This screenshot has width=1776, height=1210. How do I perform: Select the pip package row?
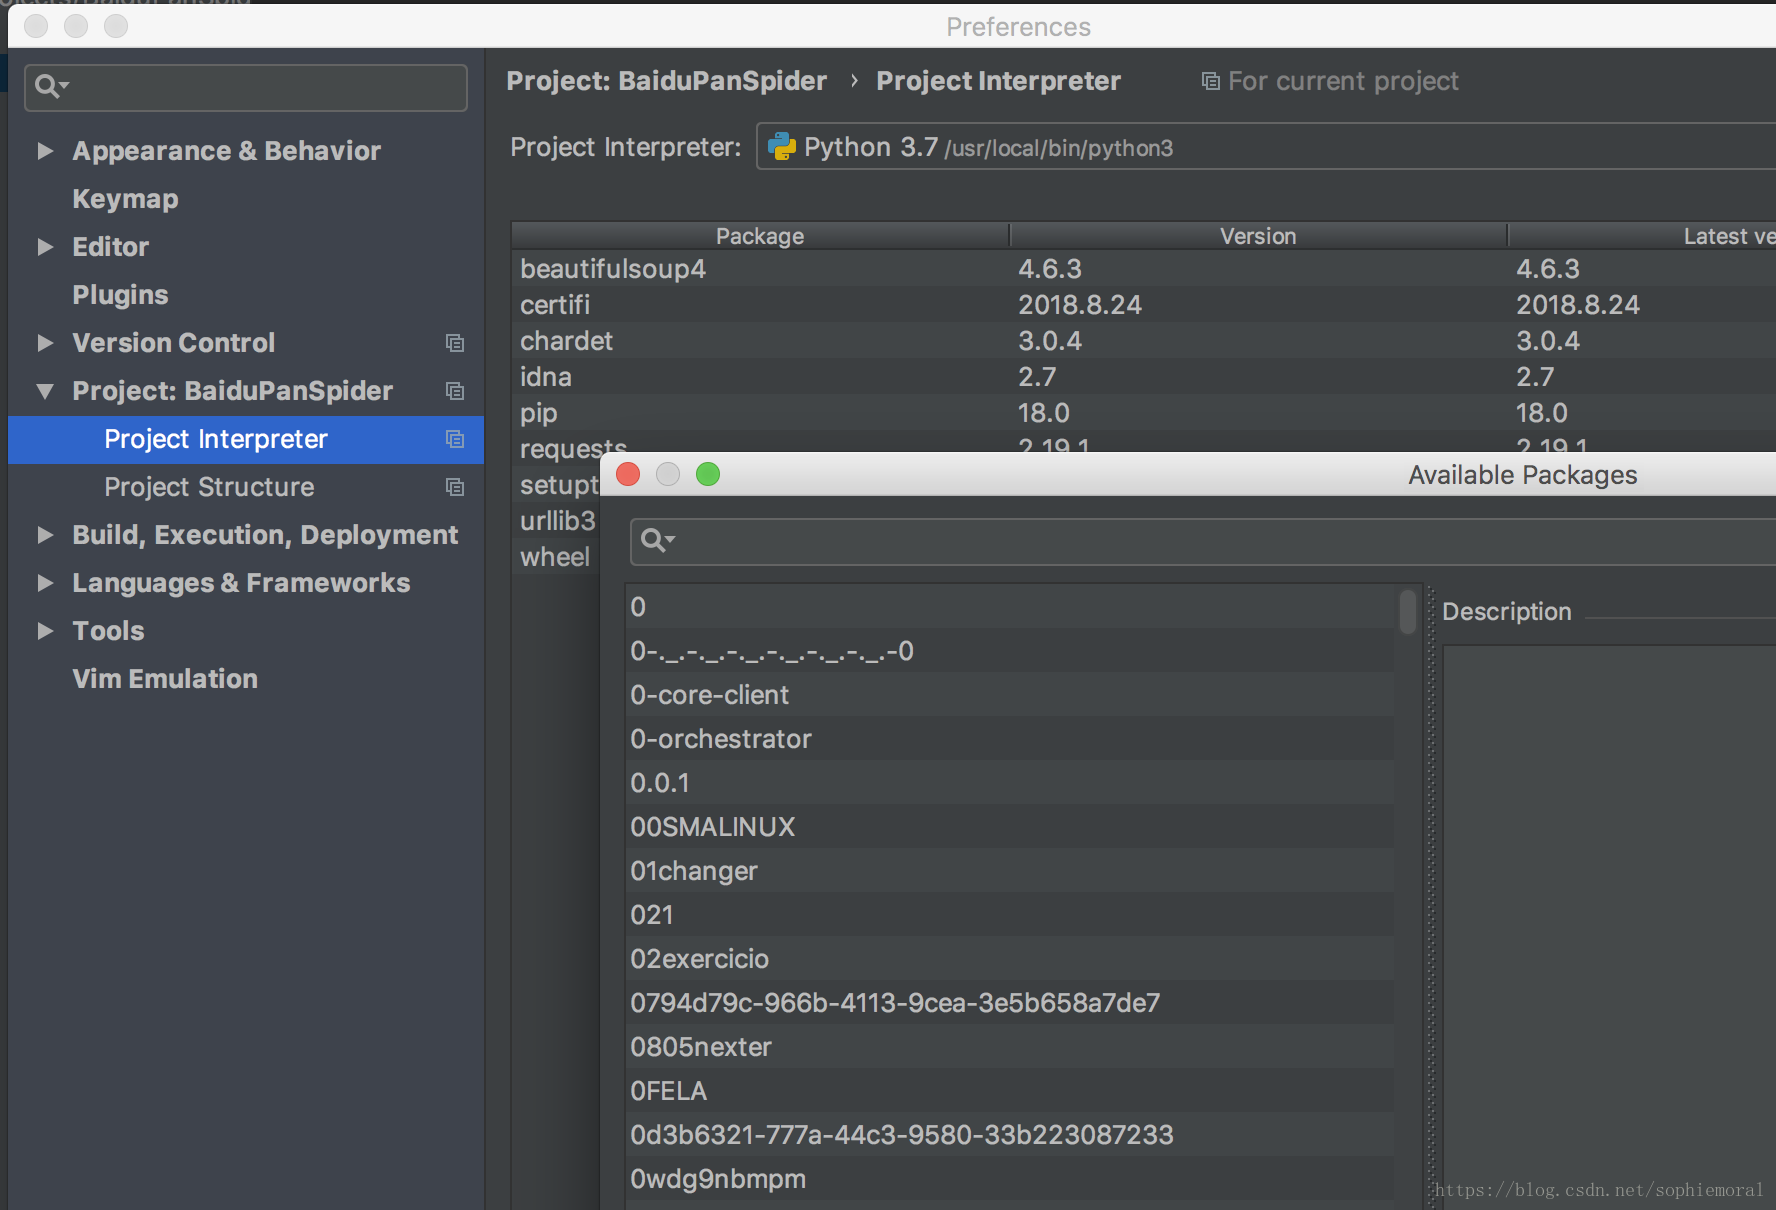[1144, 413]
